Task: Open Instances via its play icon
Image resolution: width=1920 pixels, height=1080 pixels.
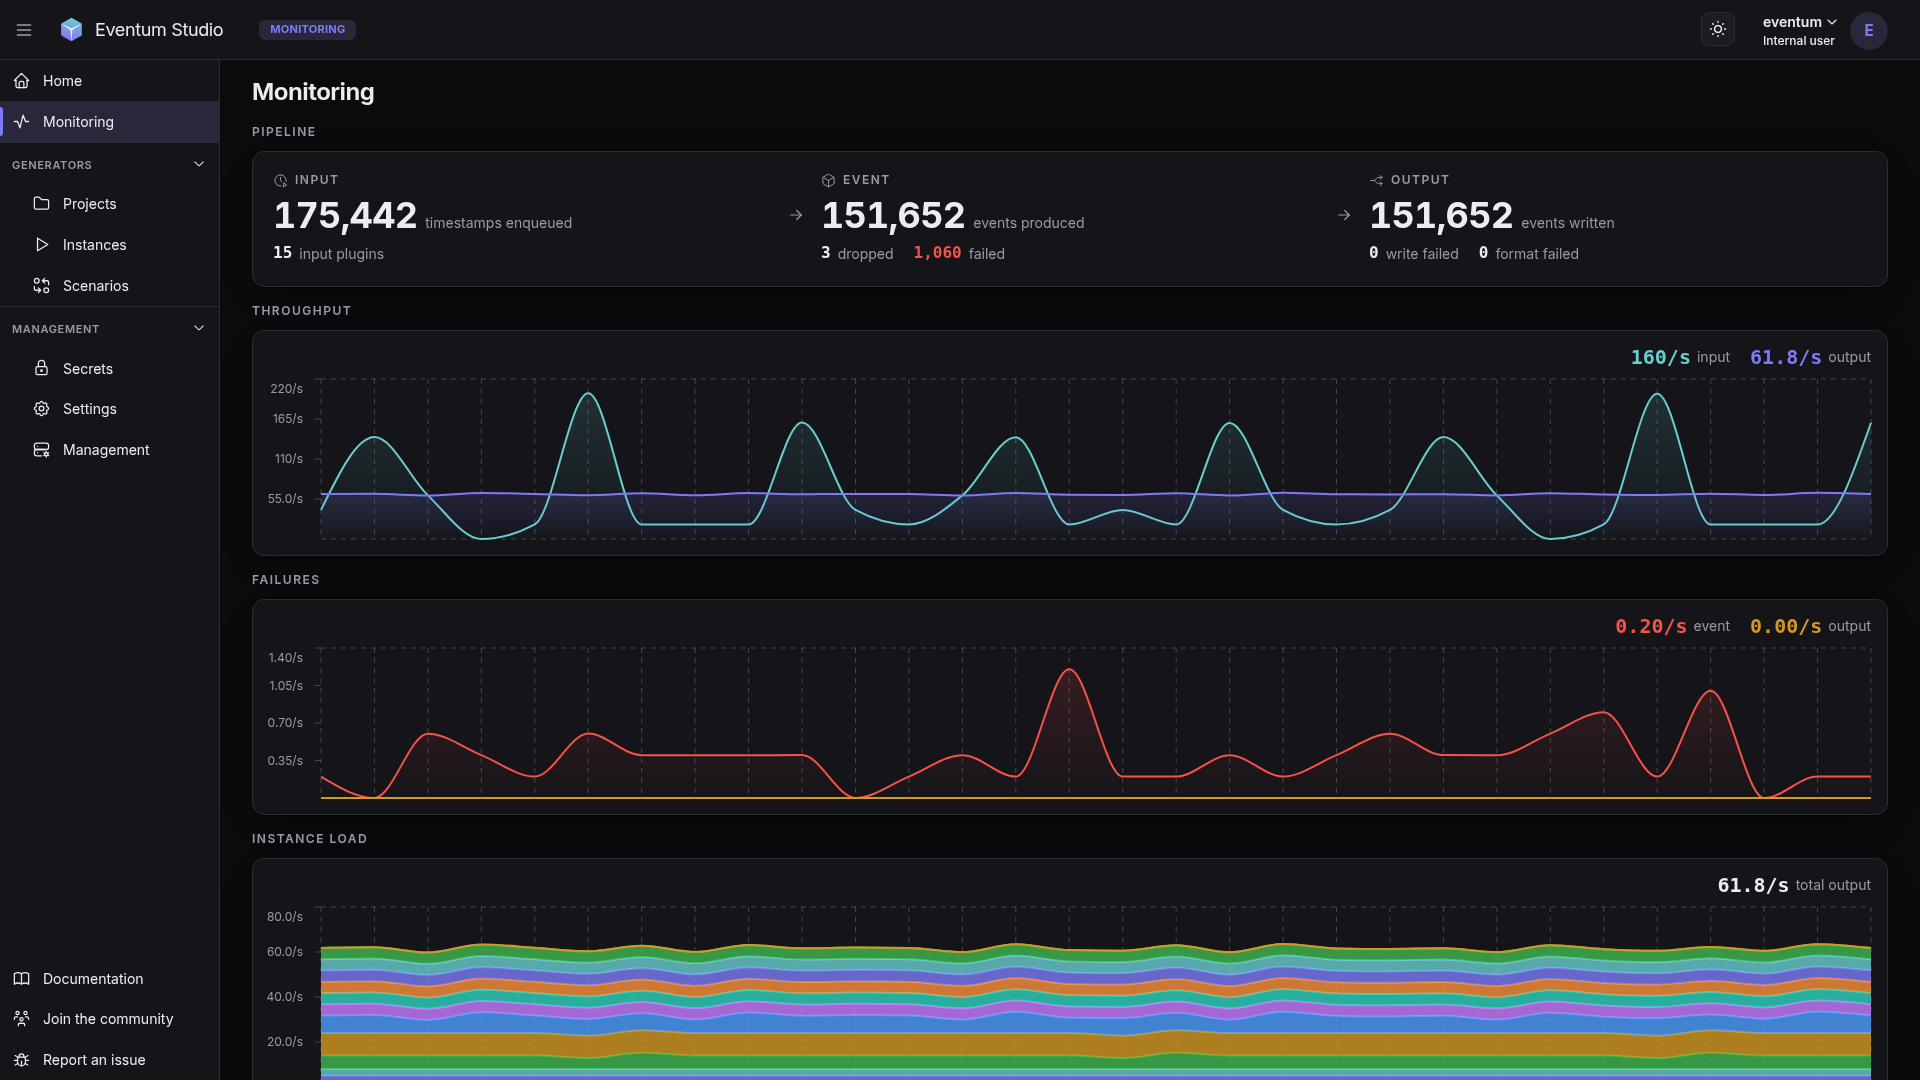Action: (x=41, y=245)
